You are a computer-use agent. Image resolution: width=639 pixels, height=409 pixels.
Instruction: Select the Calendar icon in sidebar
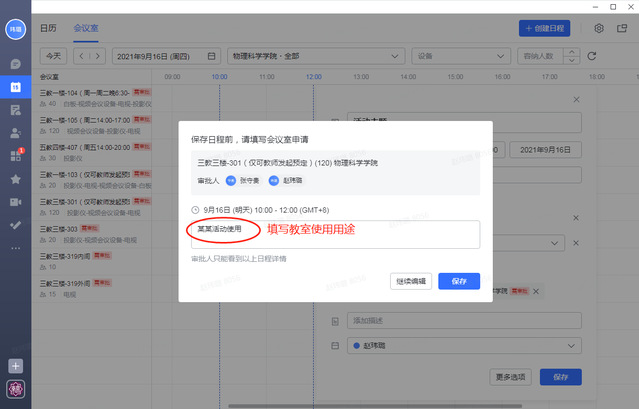(15, 87)
